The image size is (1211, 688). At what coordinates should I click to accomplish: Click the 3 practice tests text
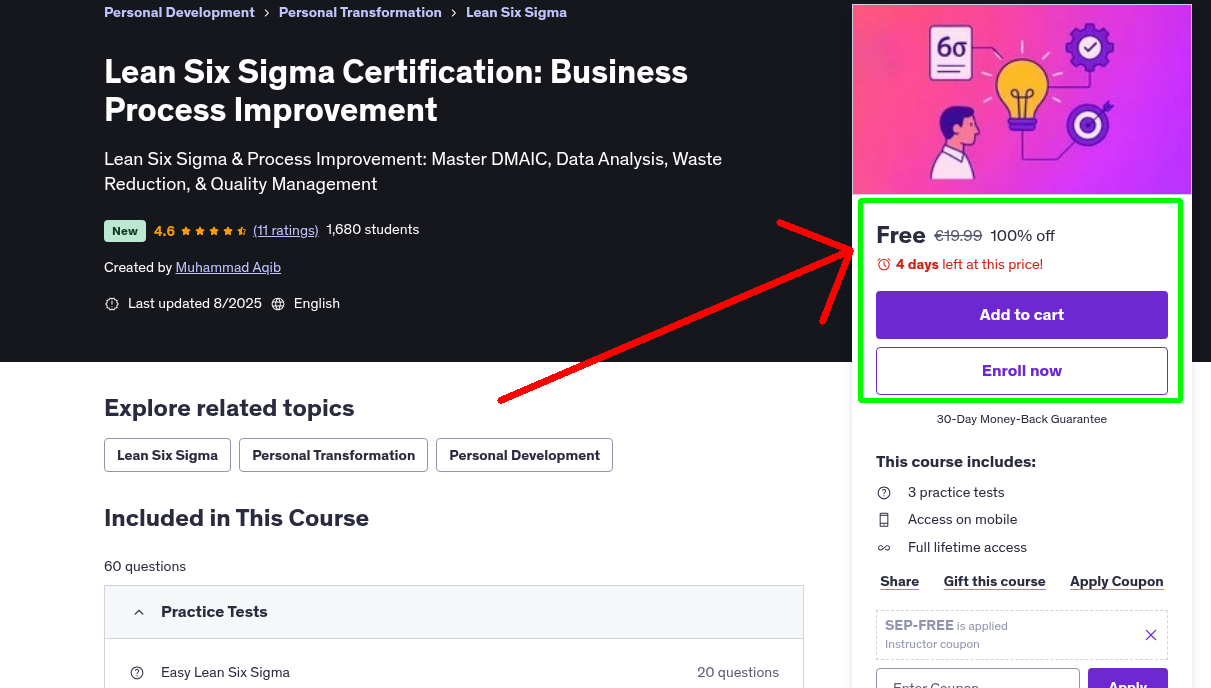[x=956, y=493]
